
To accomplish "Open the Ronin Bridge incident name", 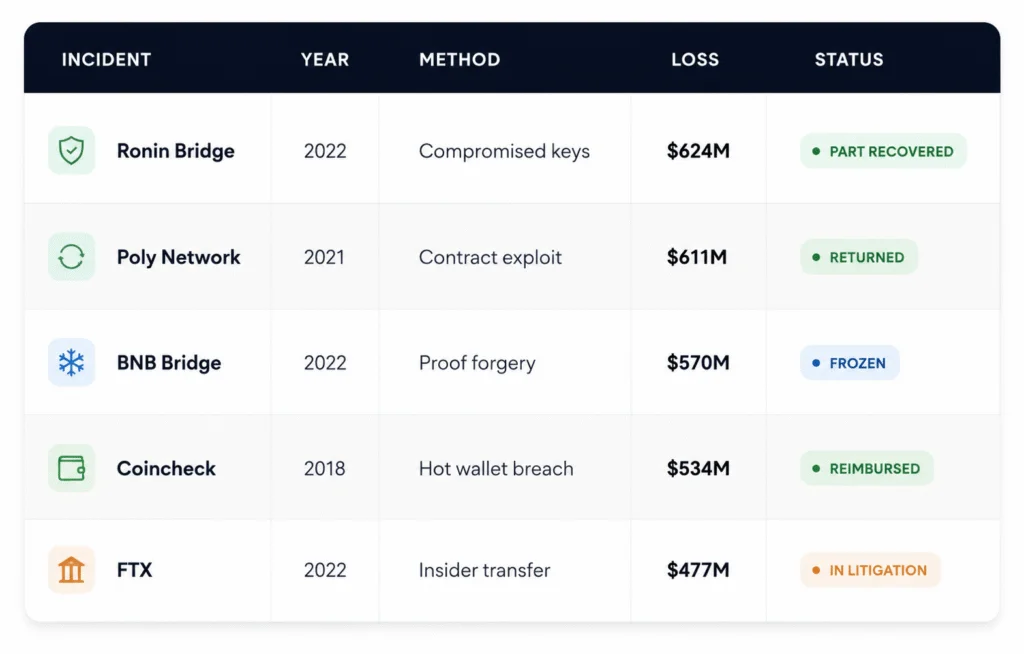I will click(176, 151).
